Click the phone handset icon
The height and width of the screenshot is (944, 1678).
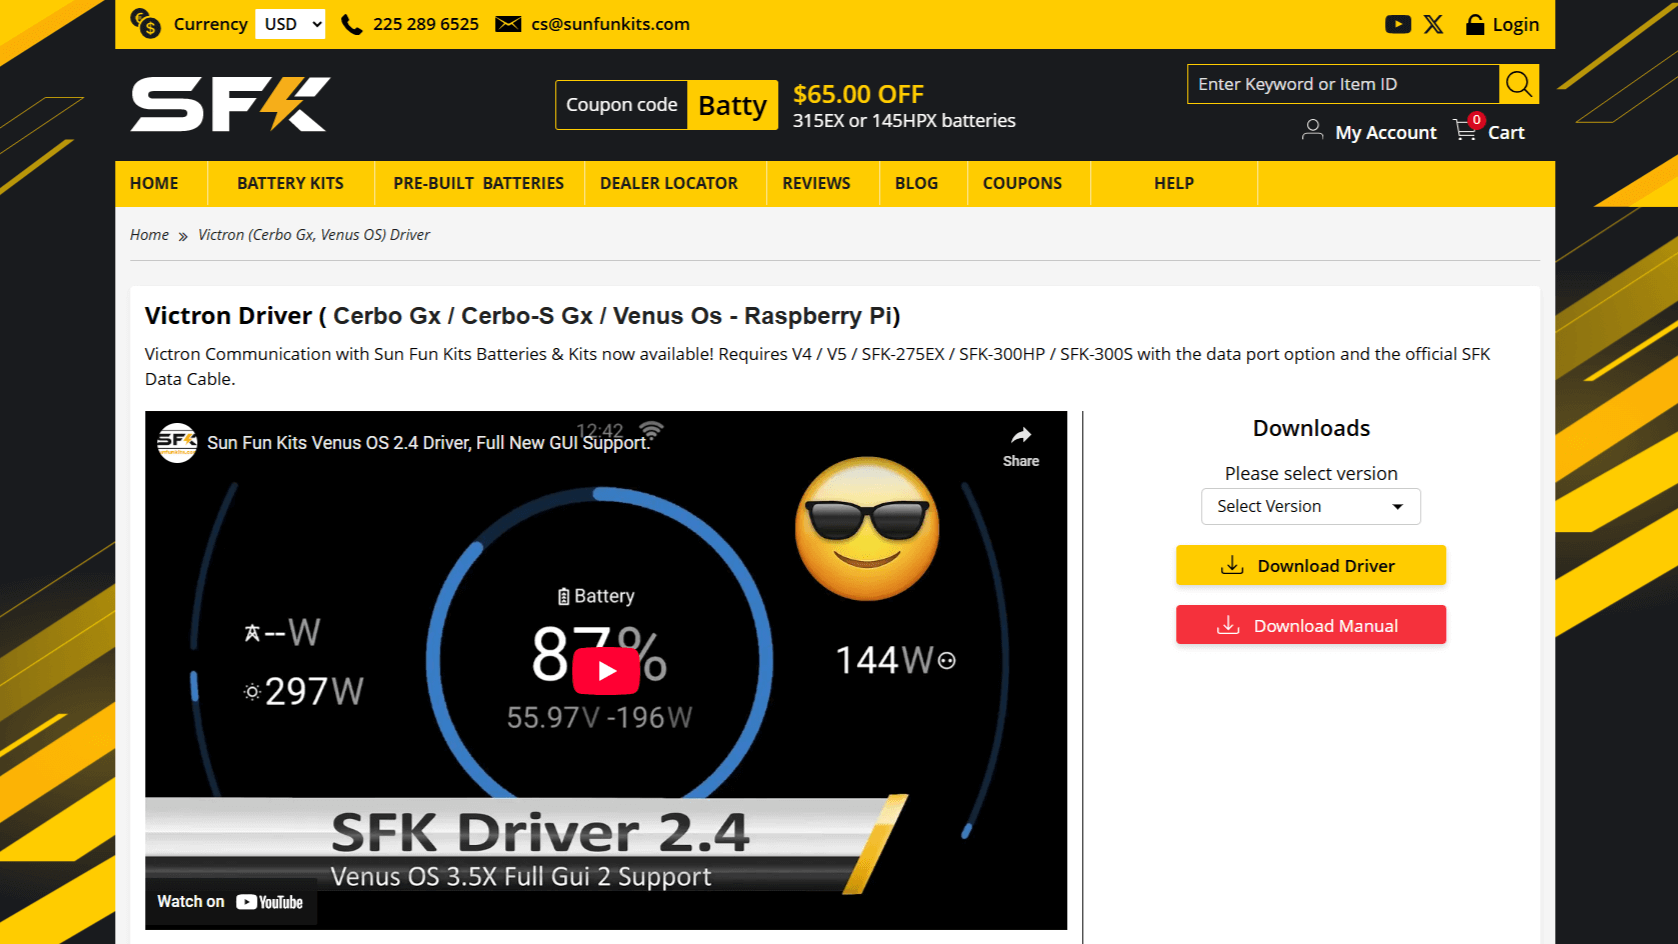coord(352,24)
